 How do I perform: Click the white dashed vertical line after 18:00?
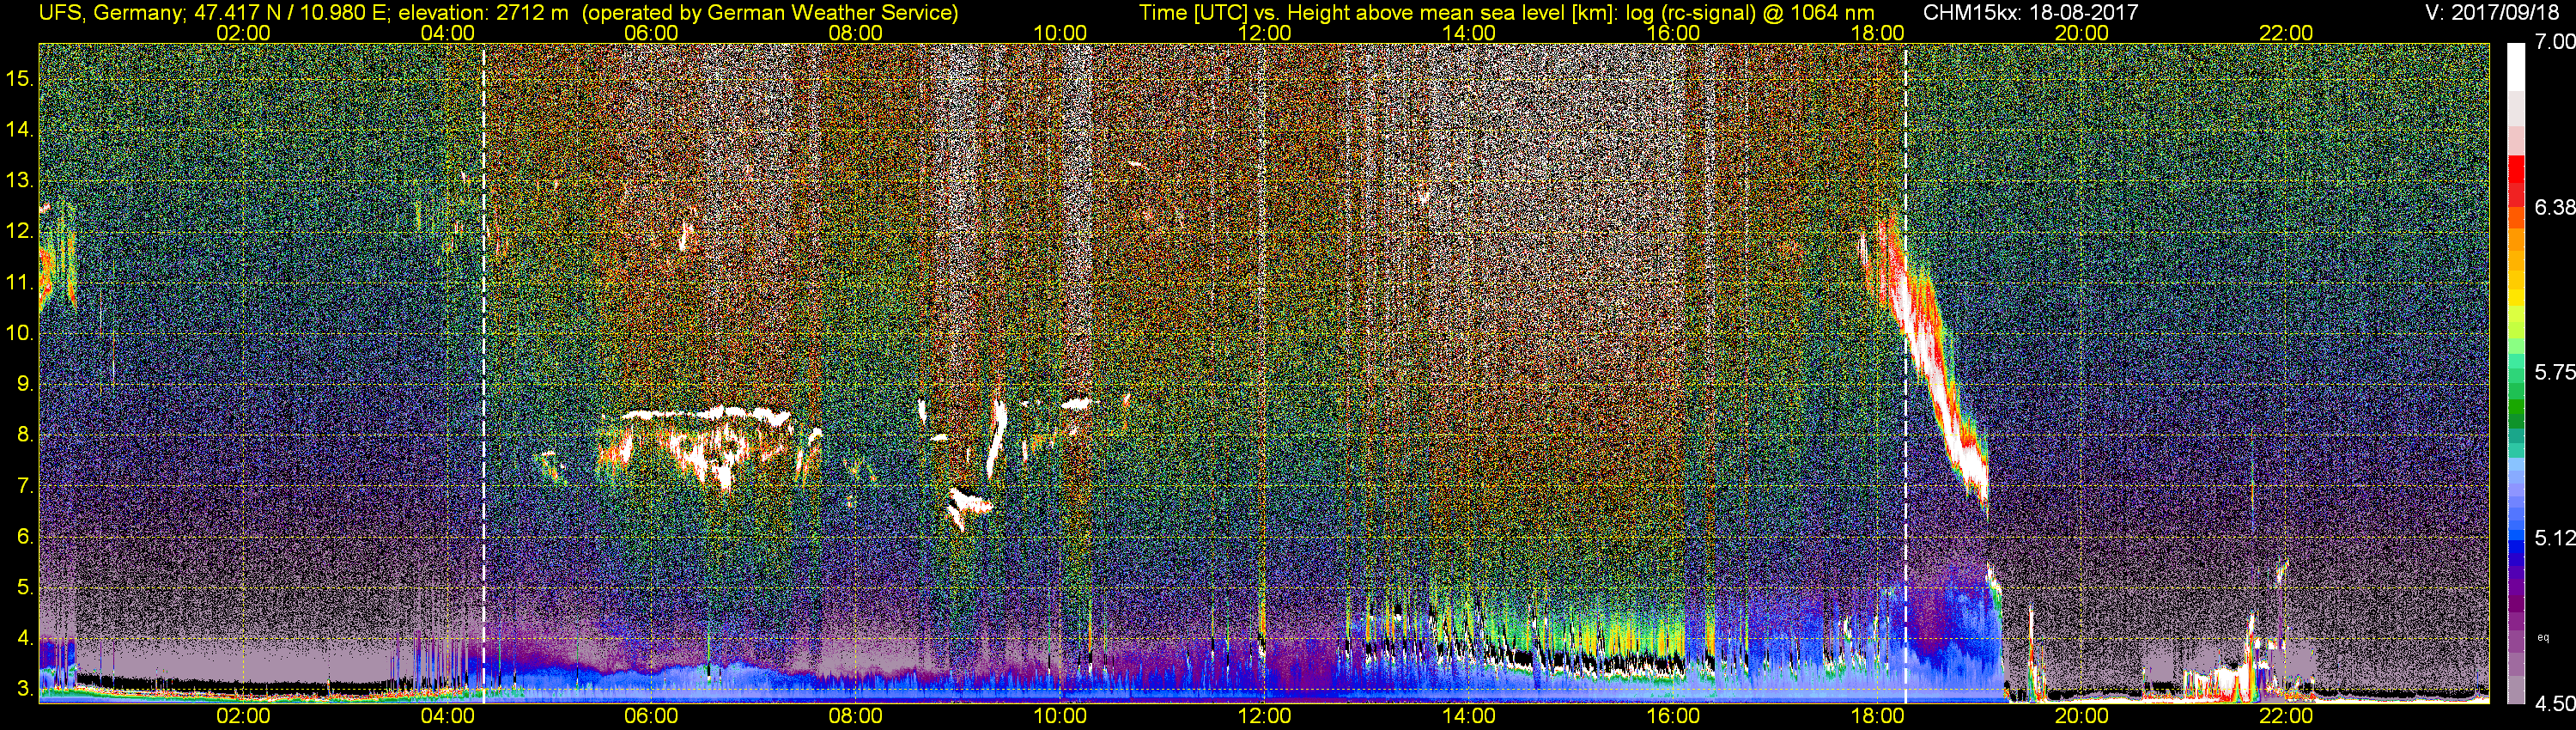point(1906,372)
